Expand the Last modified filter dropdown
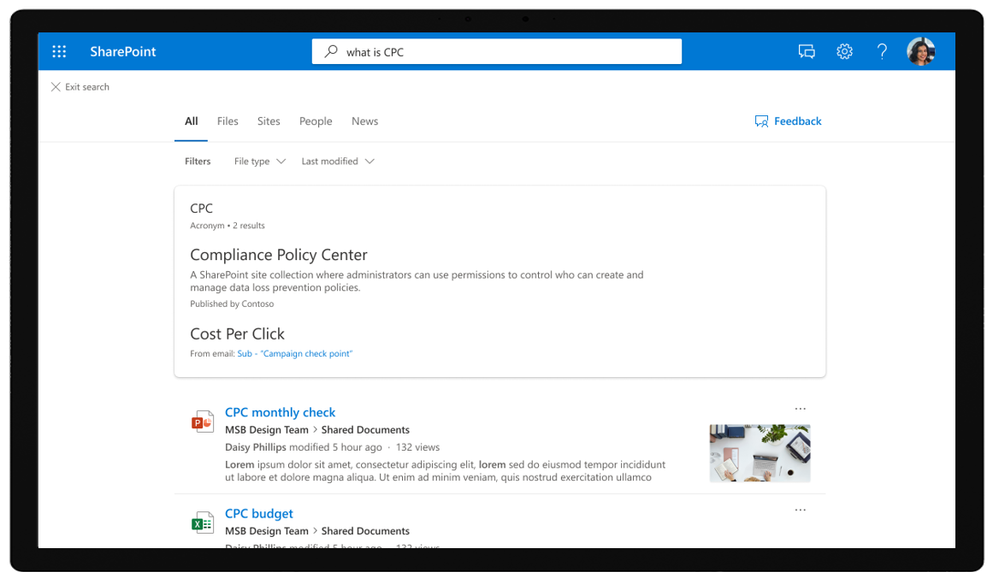The width and height of the screenshot is (999, 572). (338, 161)
